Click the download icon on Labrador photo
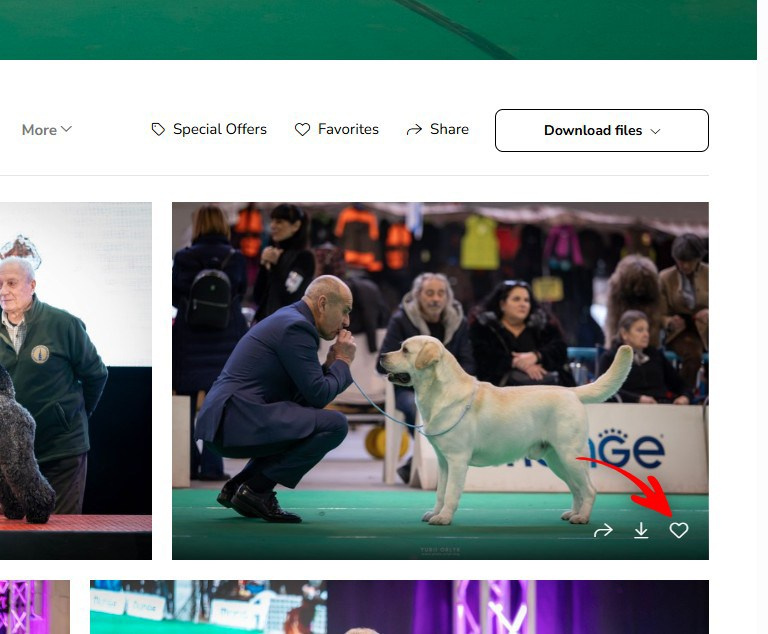The width and height of the screenshot is (768, 634). [641, 531]
